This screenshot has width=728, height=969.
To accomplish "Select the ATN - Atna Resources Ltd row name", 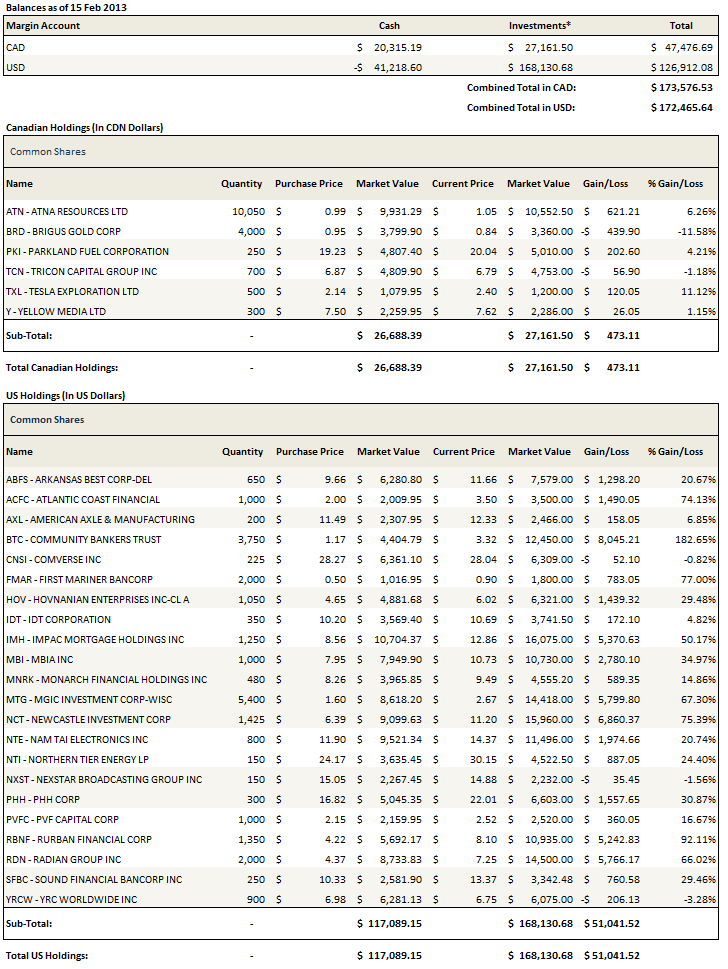I will coord(67,212).
